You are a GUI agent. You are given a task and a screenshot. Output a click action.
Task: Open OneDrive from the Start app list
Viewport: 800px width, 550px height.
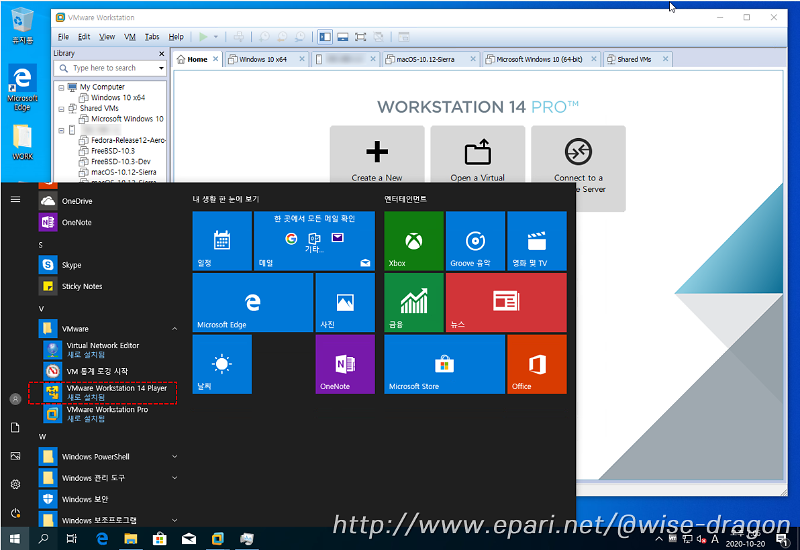[x=108, y=201]
